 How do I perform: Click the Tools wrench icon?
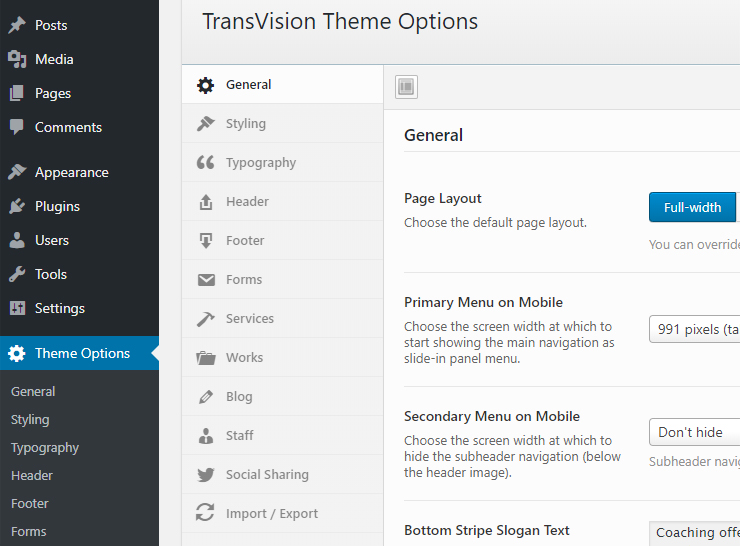(x=17, y=274)
